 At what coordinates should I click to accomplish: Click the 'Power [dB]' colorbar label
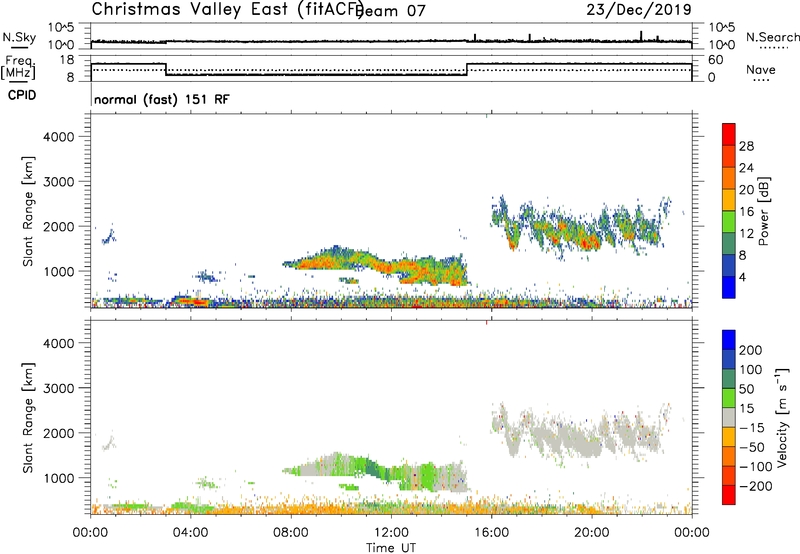pos(763,211)
